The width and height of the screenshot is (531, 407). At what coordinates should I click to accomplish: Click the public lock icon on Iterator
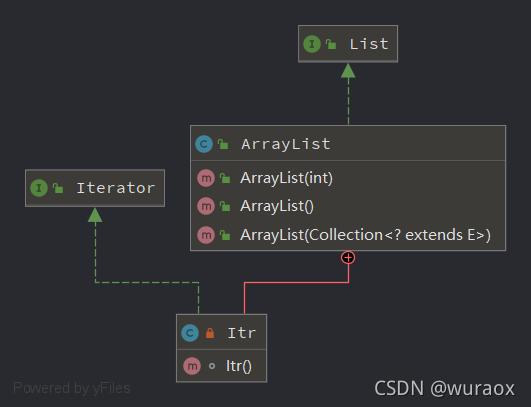click(58, 188)
